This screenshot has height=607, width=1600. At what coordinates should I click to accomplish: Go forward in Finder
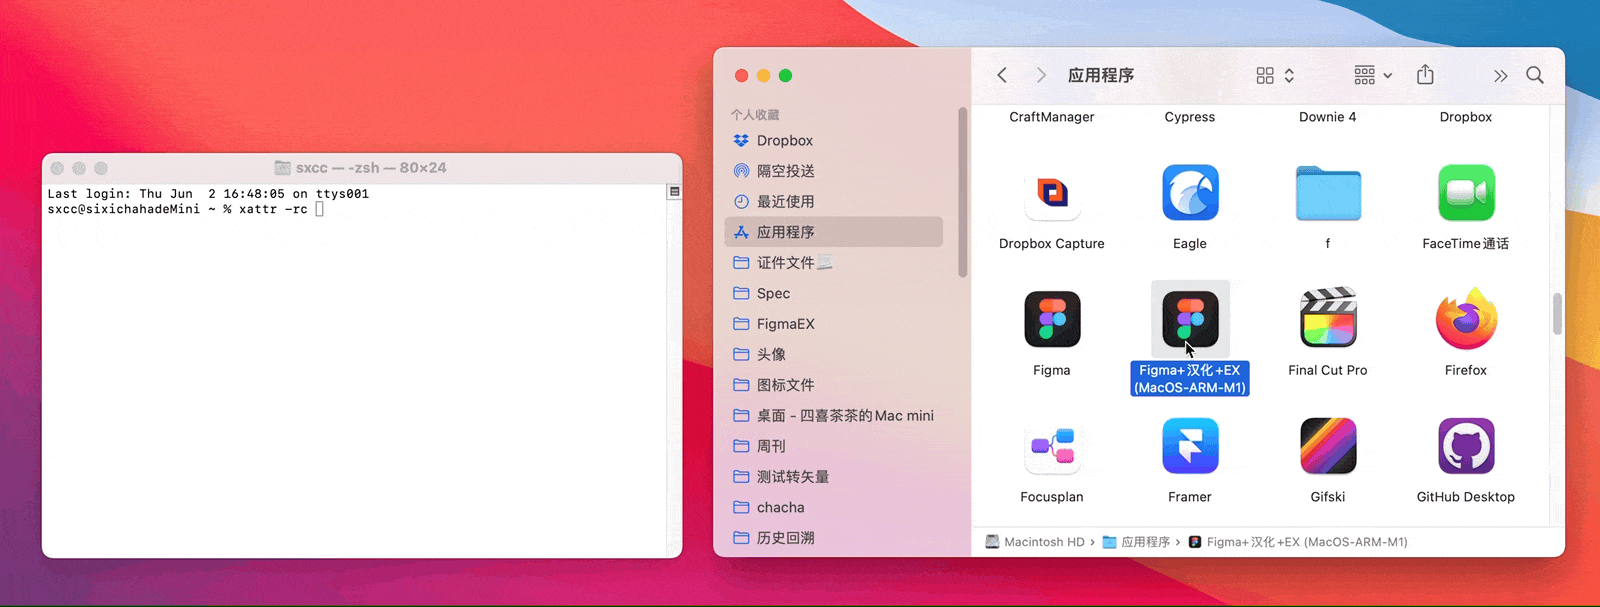click(x=1041, y=75)
